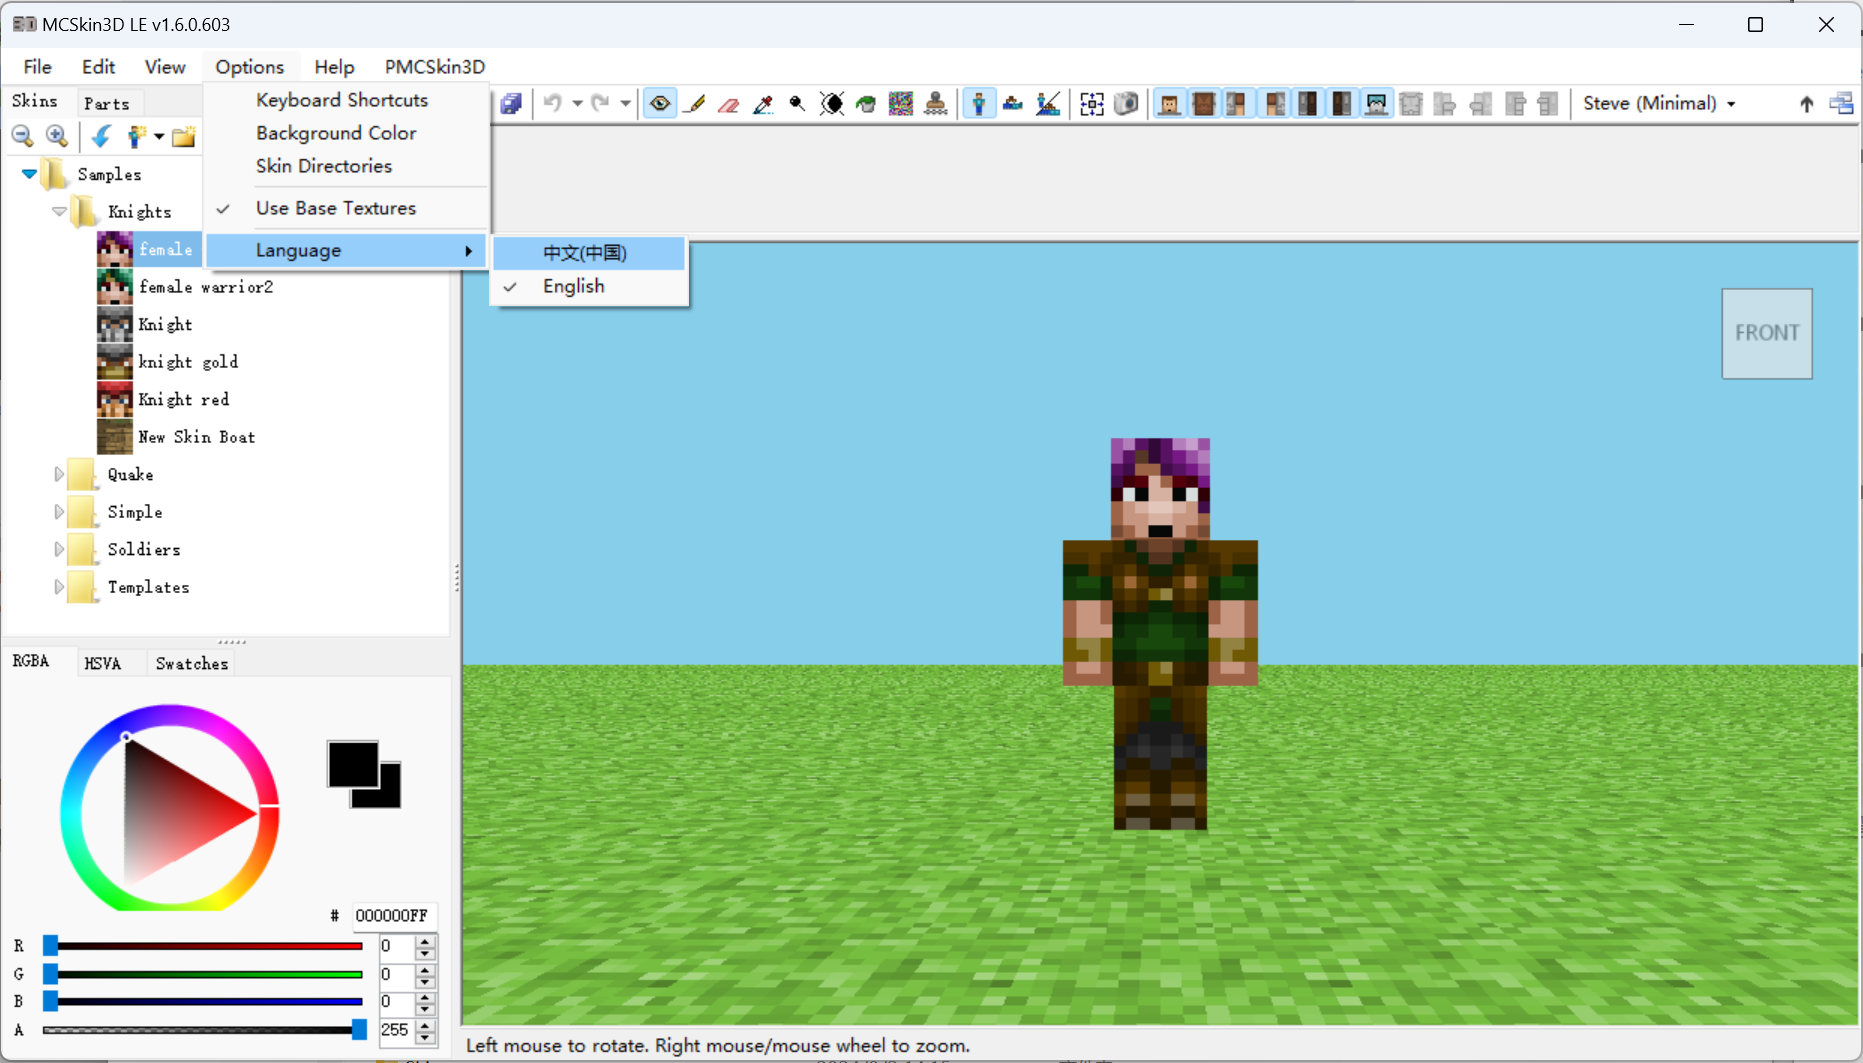Screen dimensions: 1863x1063
Task: Open the Edit menu
Action: click(x=98, y=67)
